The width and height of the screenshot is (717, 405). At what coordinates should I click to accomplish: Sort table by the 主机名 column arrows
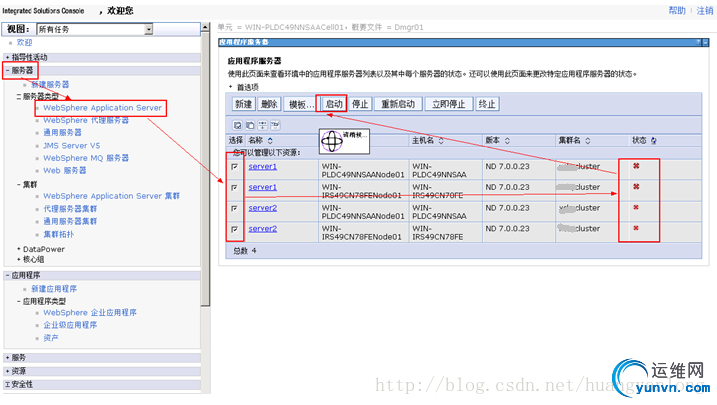[441, 140]
